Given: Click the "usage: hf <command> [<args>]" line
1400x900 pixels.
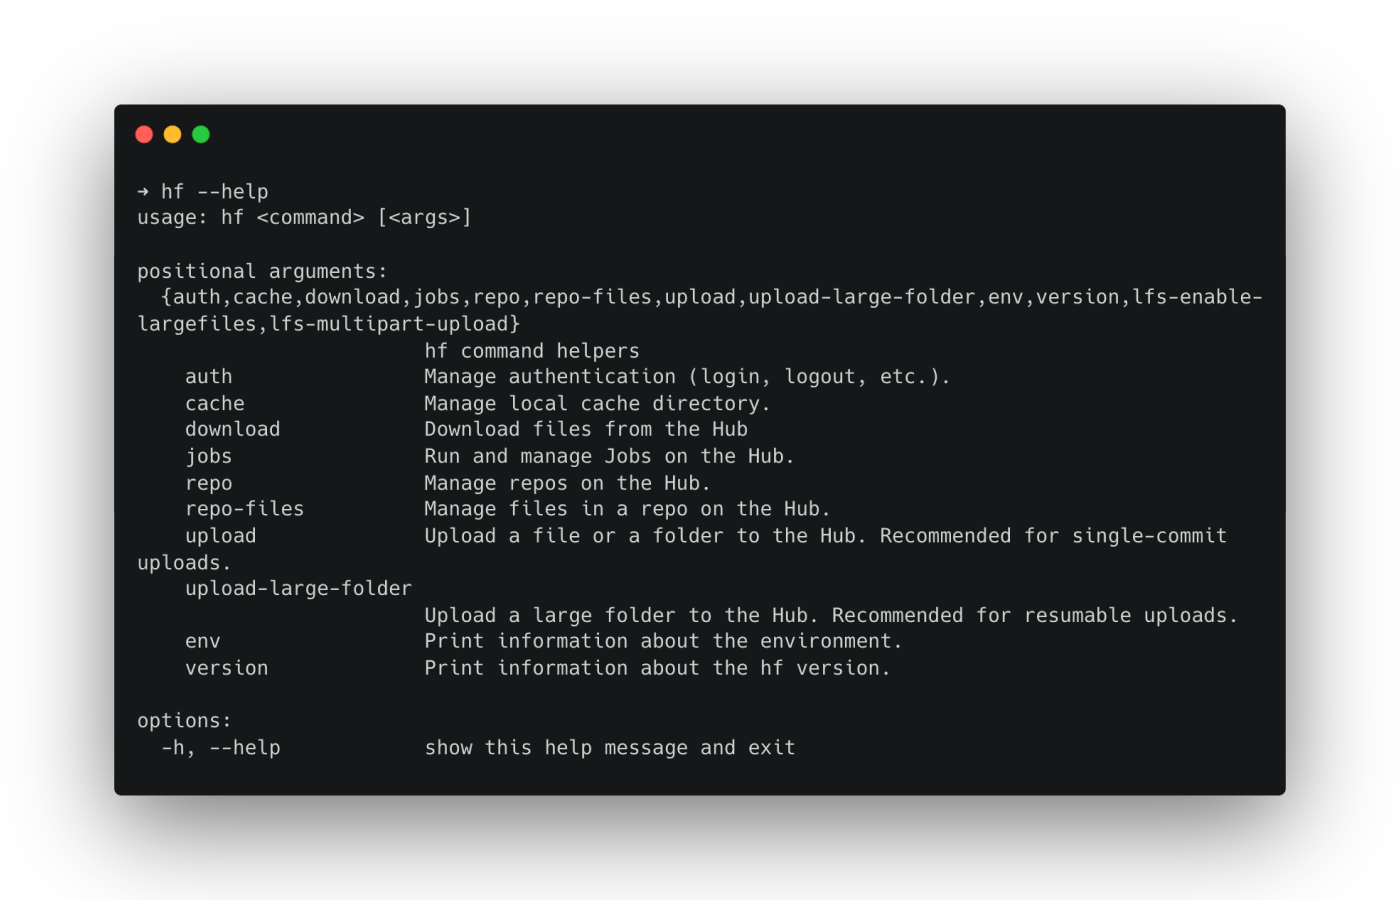Looking at the screenshot, I should coord(304,217).
